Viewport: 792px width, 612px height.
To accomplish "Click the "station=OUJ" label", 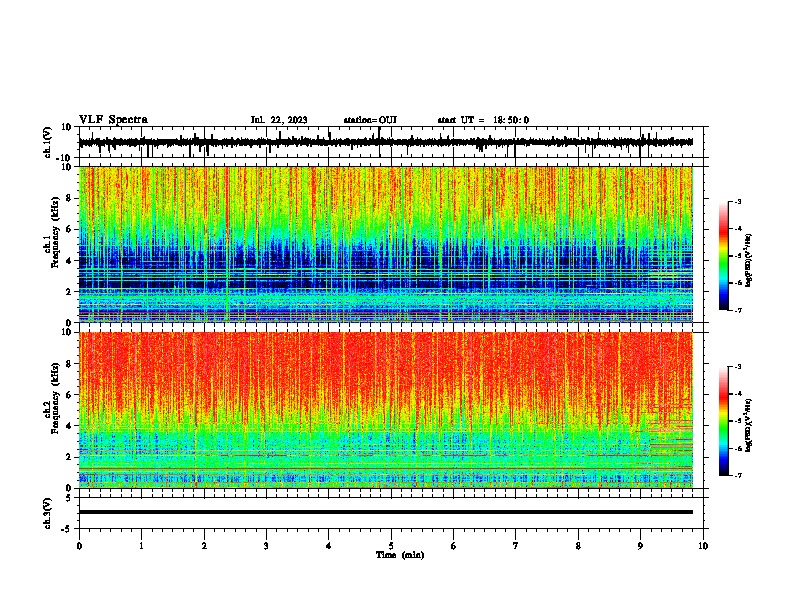I will [370, 120].
